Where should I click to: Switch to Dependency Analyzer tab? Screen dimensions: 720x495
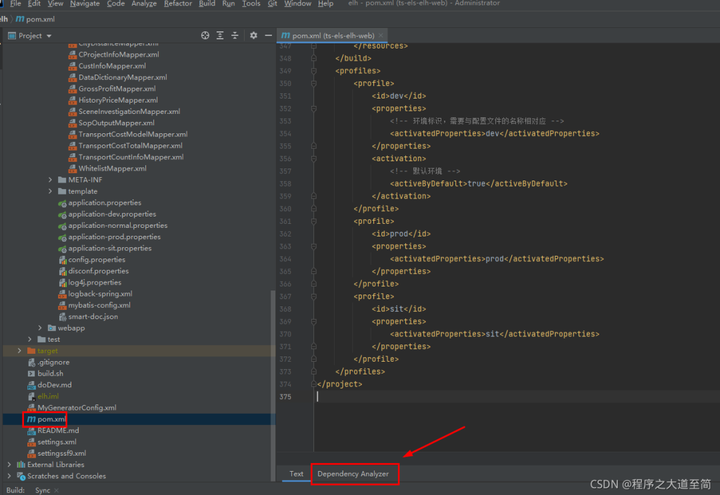(353, 474)
